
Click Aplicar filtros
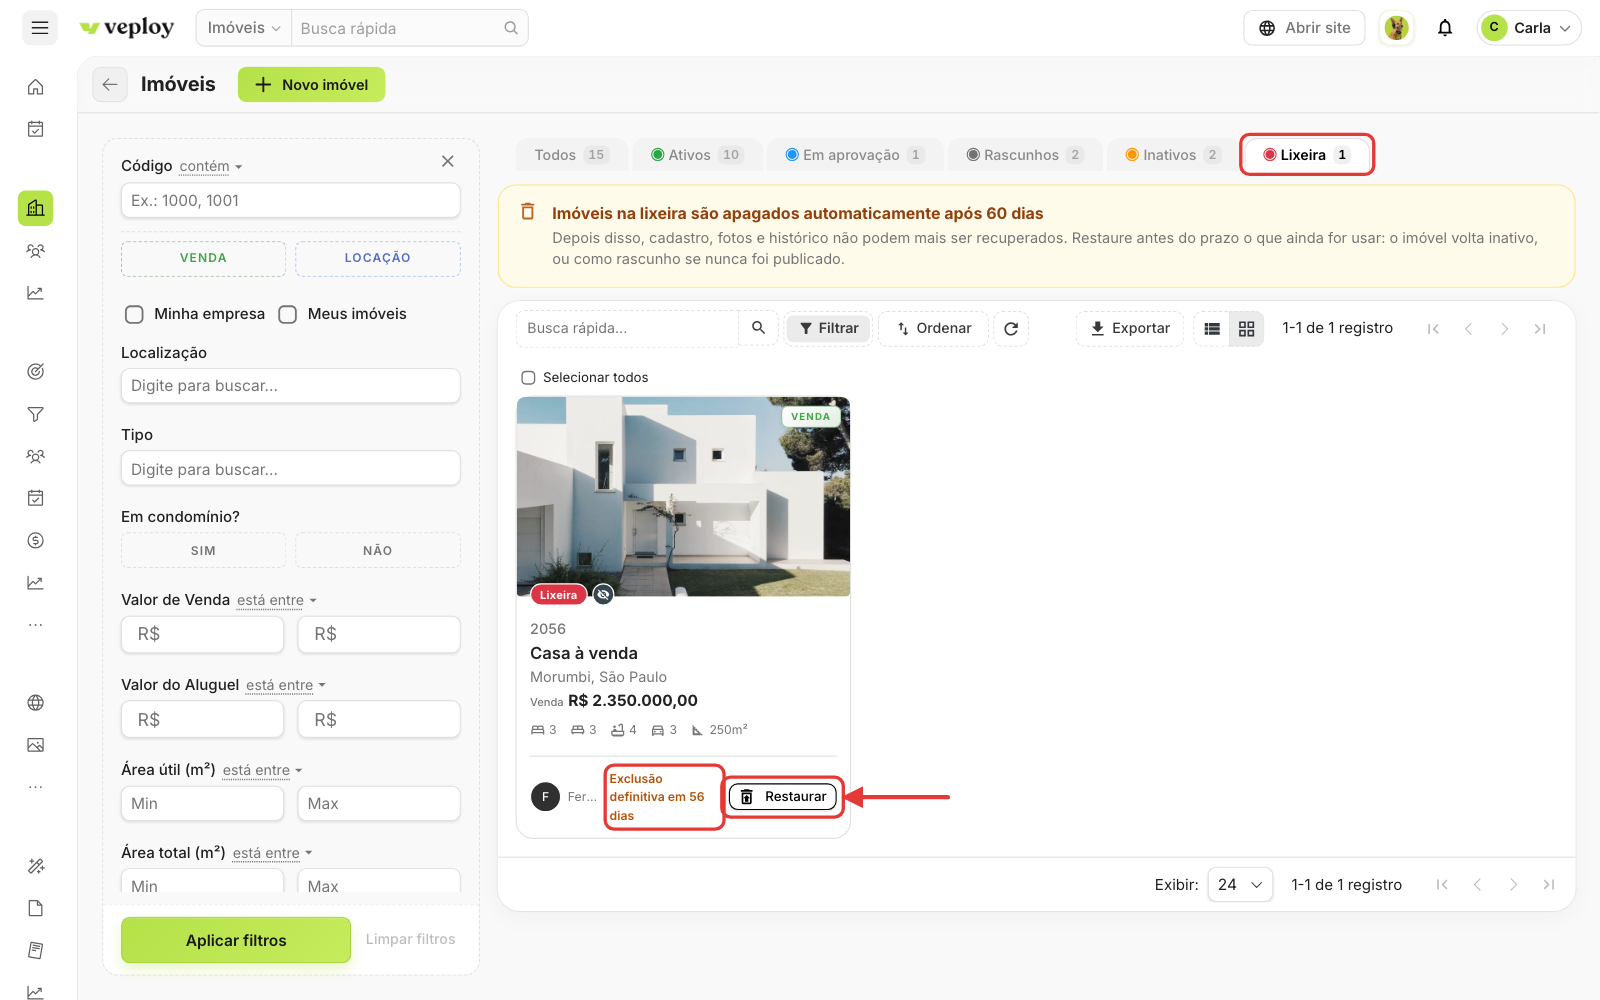tap(236, 940)
